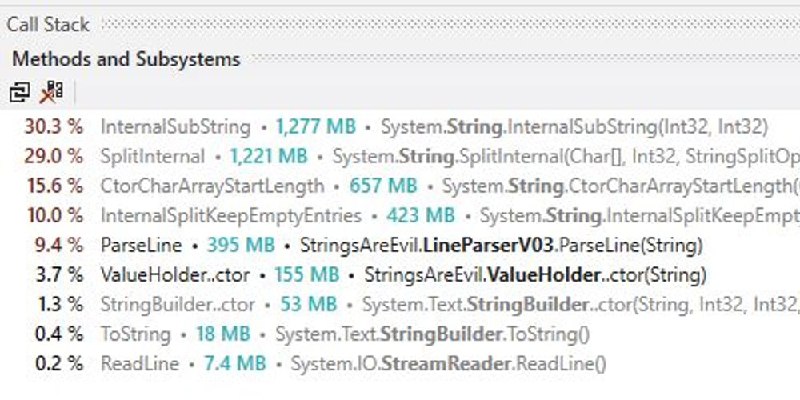Viewport: 800px width, 400px height.
Task: Select the StringBuilder..ctor method row
Action: (x=400, y=305)
